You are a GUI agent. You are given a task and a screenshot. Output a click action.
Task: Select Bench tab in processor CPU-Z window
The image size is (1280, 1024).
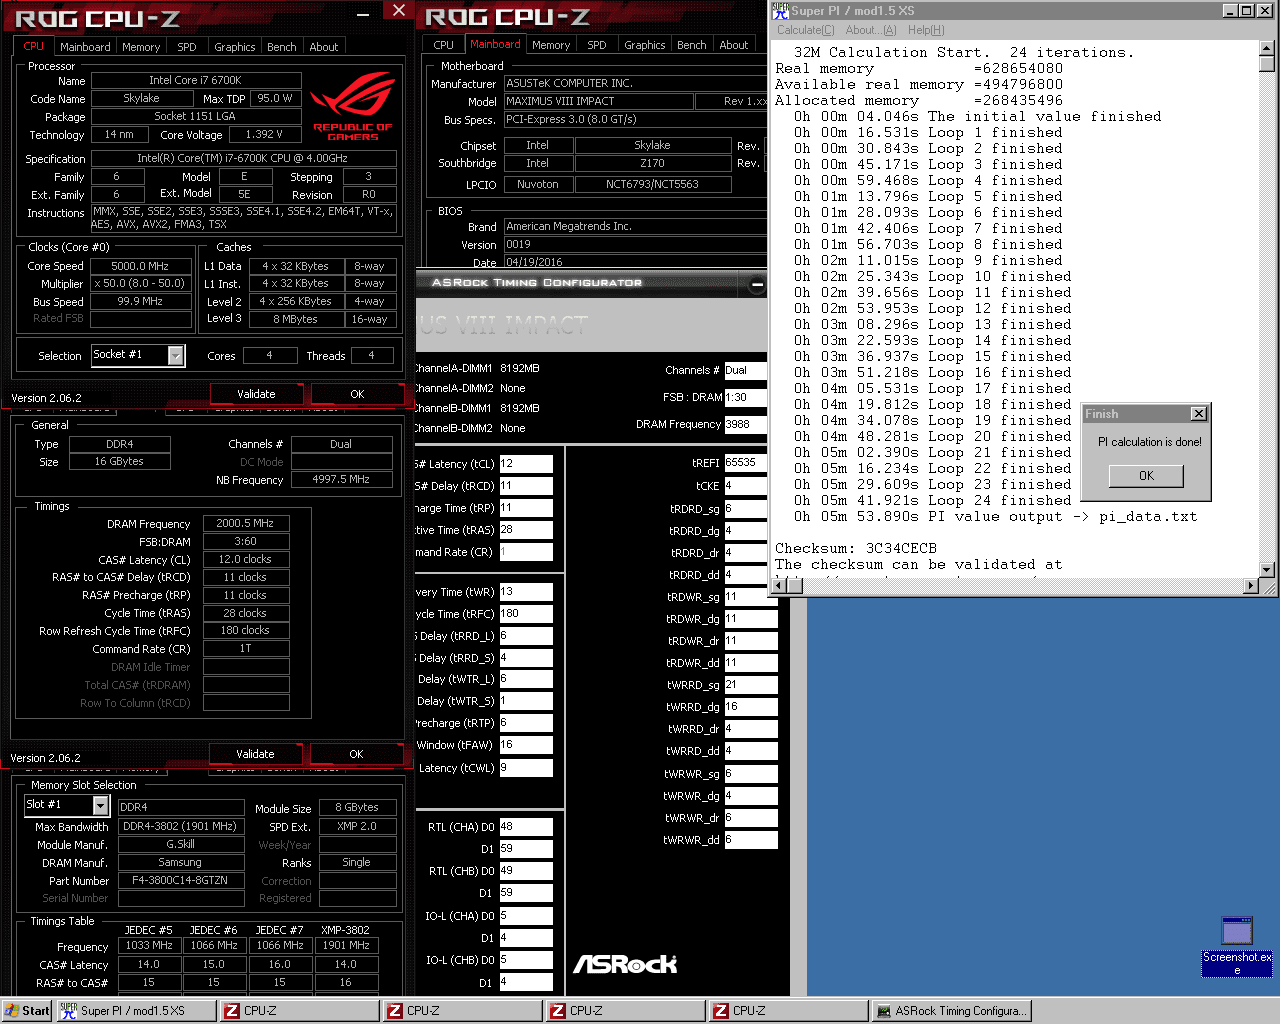point(282,47)
